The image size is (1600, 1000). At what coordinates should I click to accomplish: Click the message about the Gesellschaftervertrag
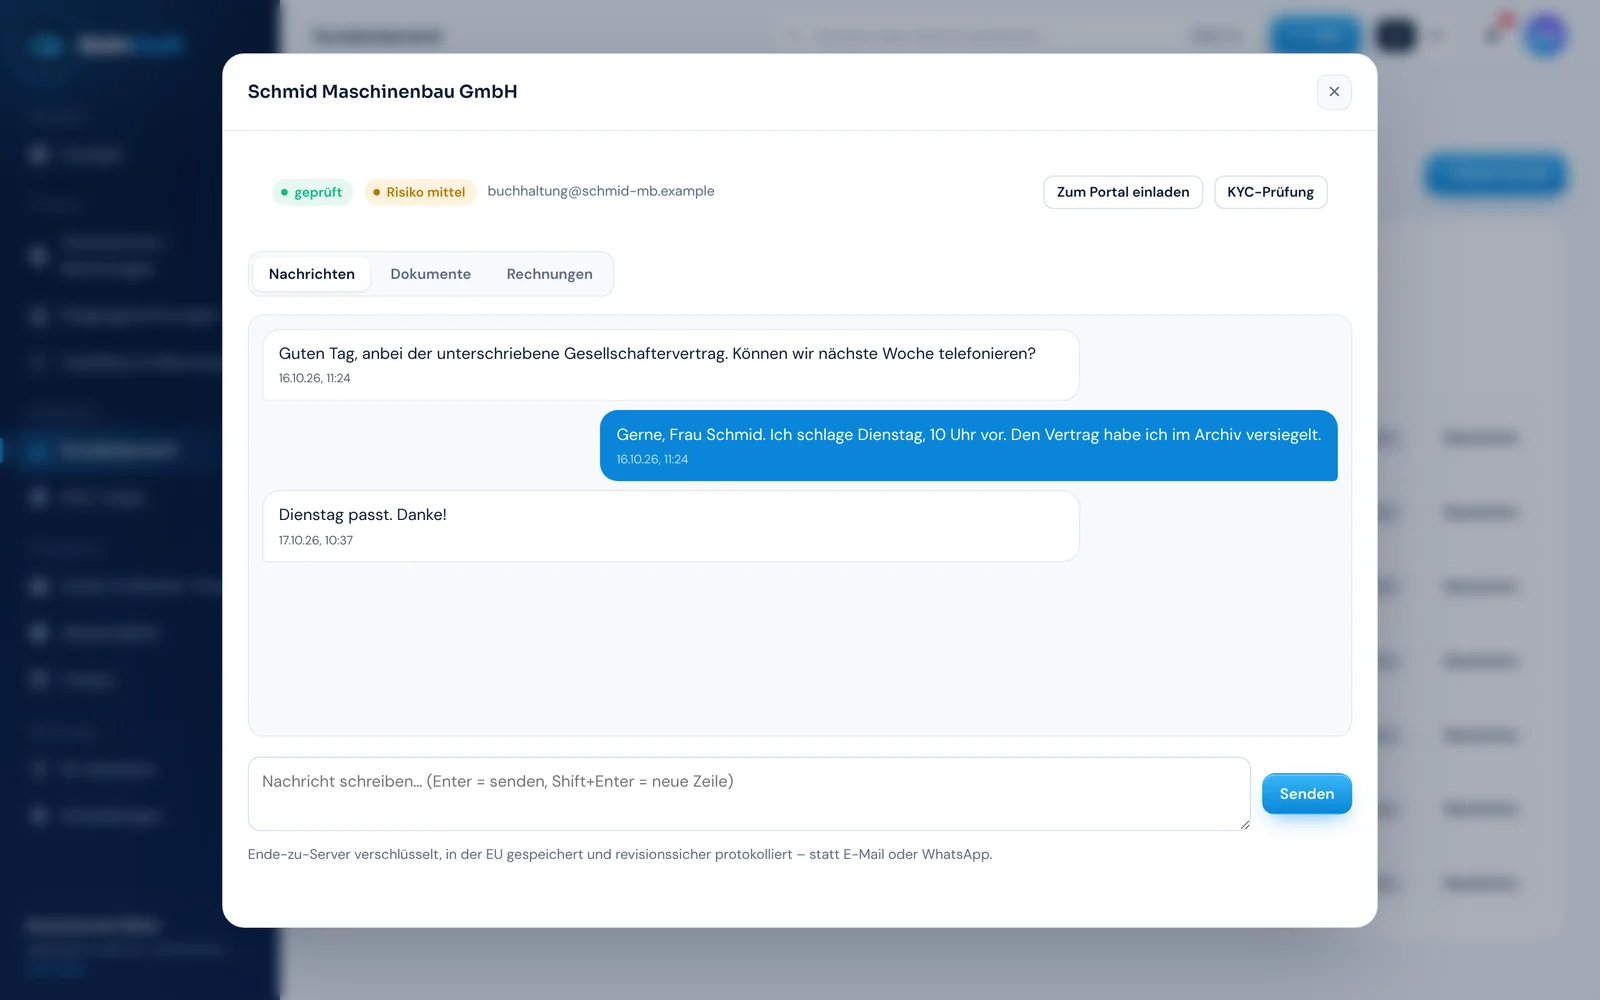(670, 365)
